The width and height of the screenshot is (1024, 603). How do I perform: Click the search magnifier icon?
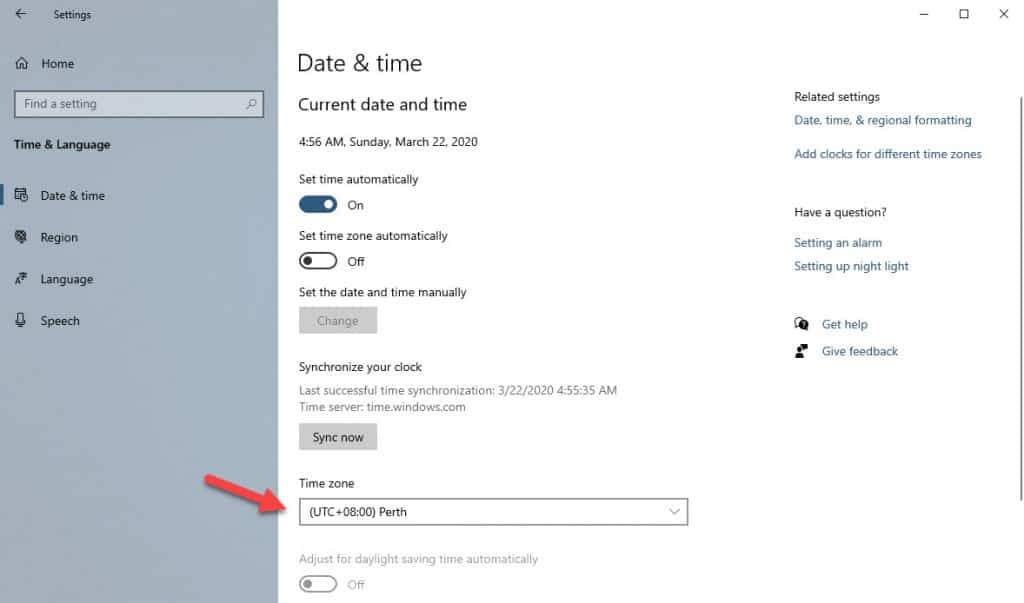click(x=253, y=103)
